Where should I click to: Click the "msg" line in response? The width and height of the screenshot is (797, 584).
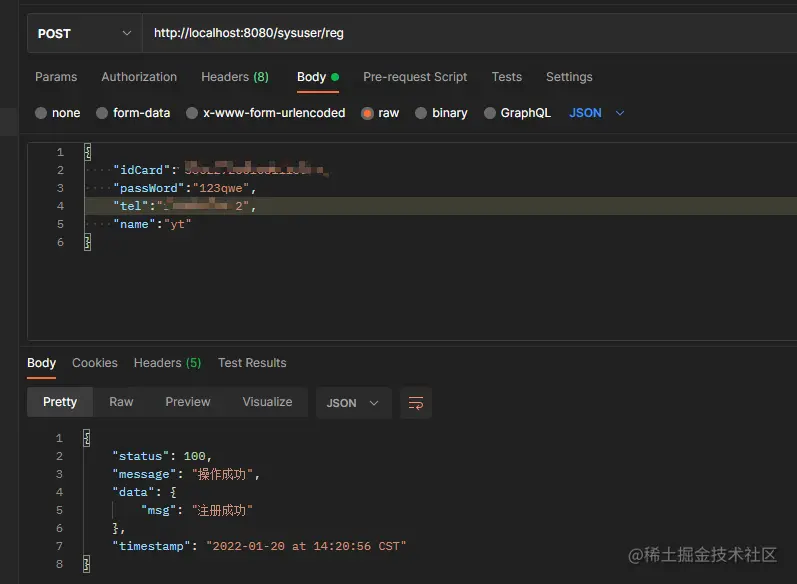tap(197, 510)
